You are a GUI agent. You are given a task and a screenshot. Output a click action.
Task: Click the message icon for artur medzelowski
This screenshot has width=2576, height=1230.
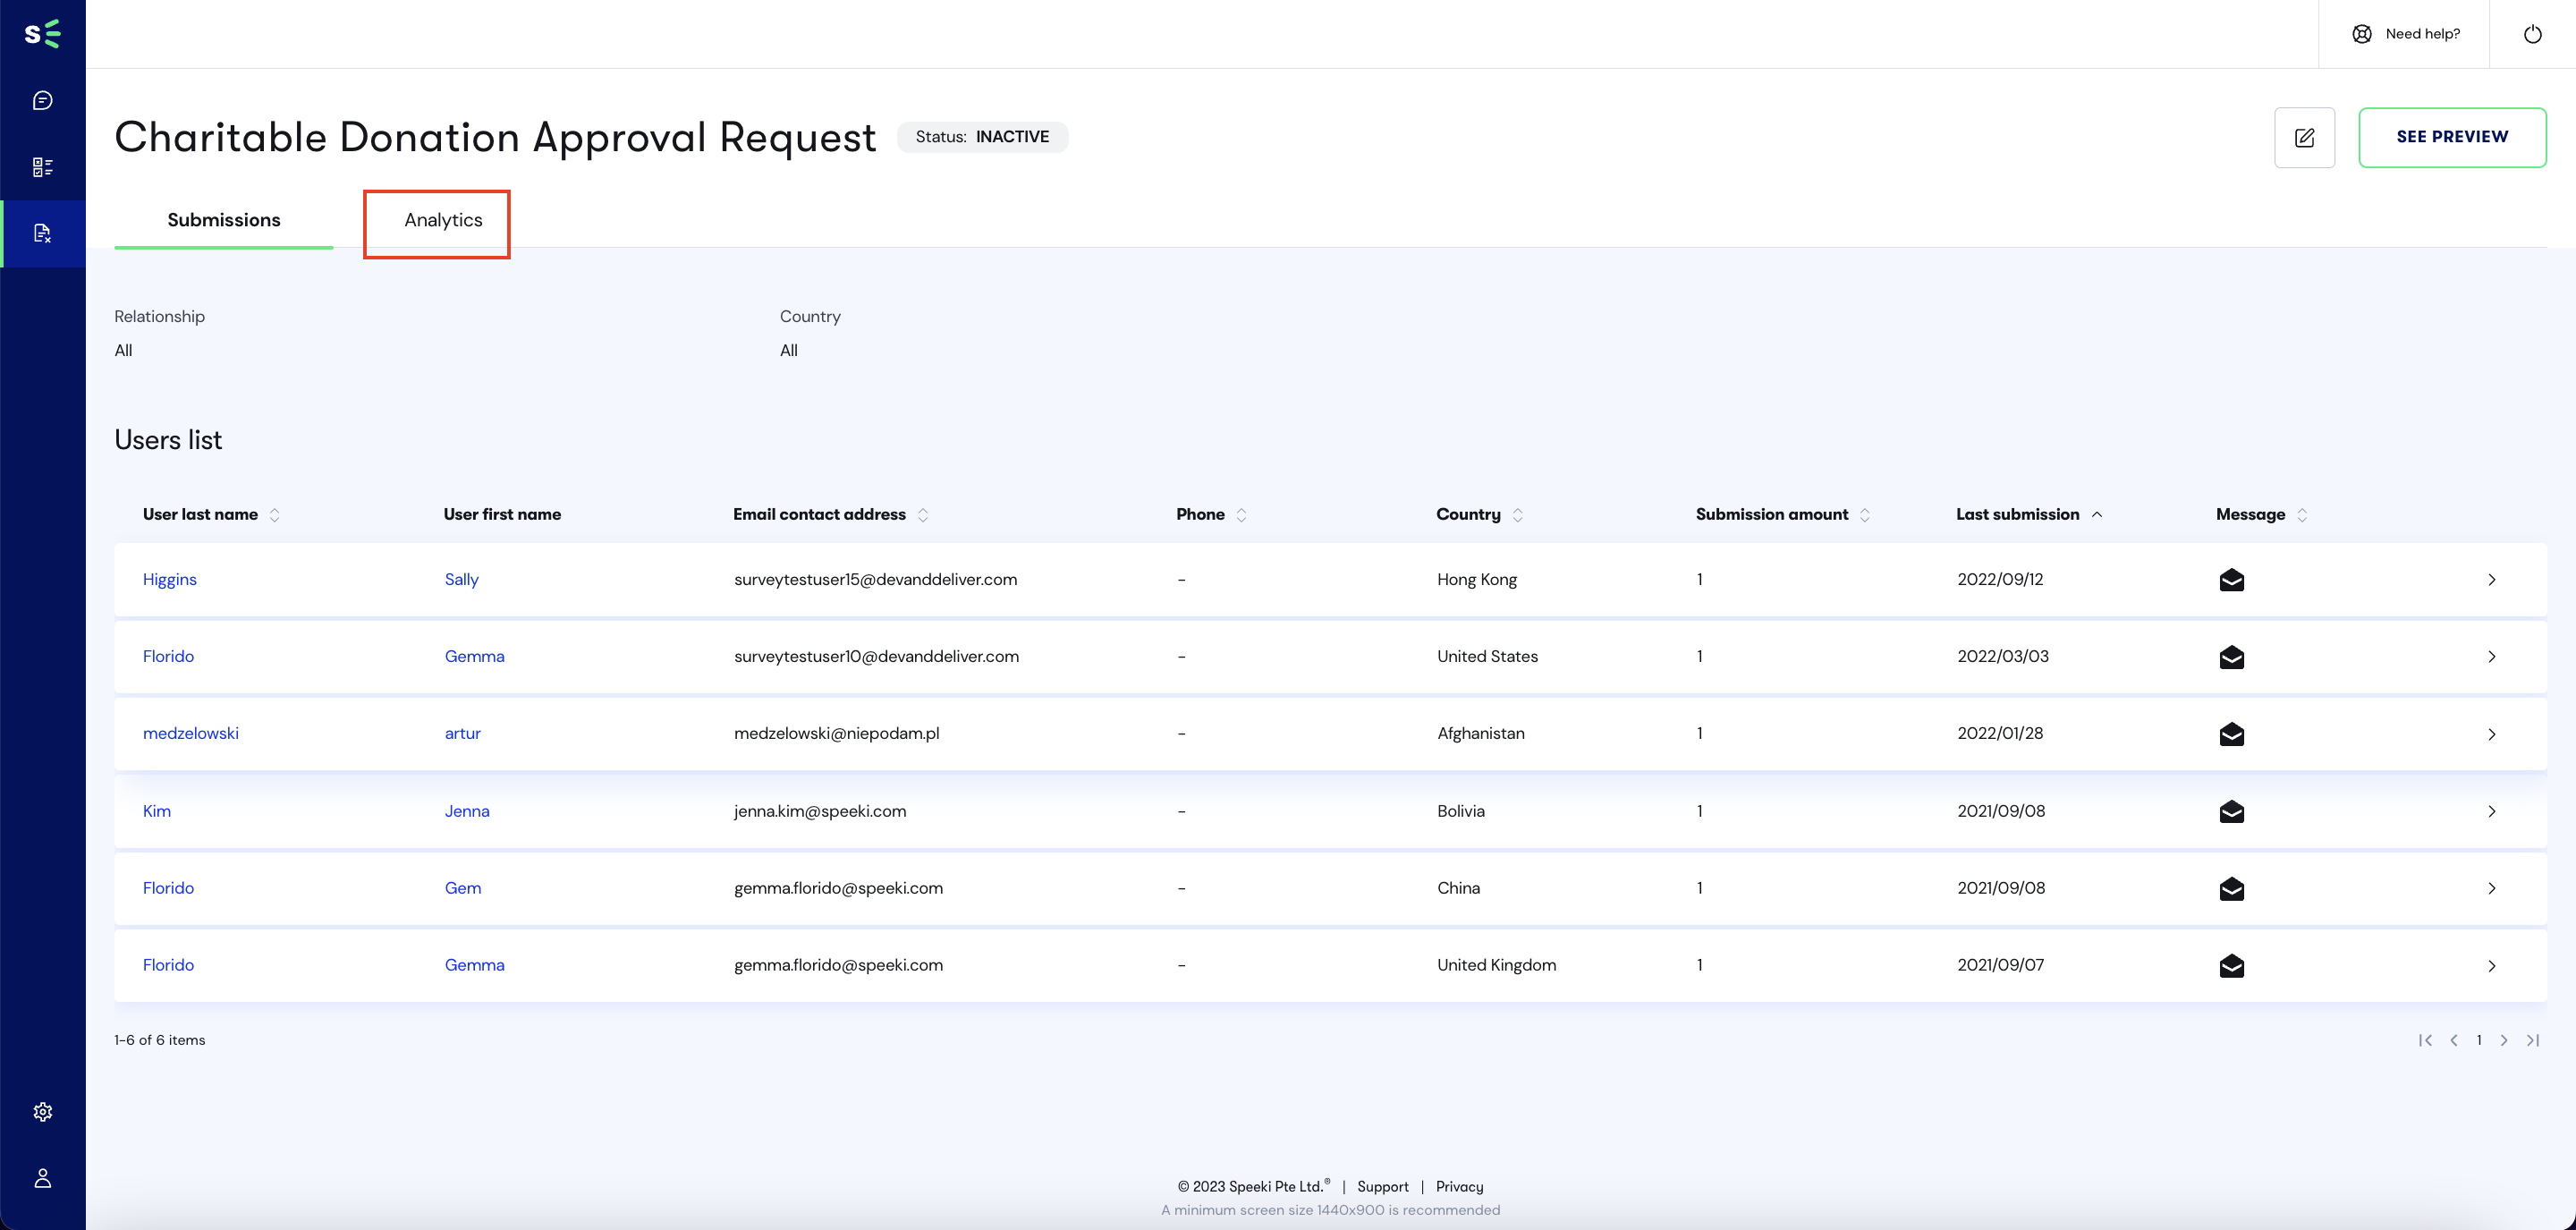point(2231,734)
